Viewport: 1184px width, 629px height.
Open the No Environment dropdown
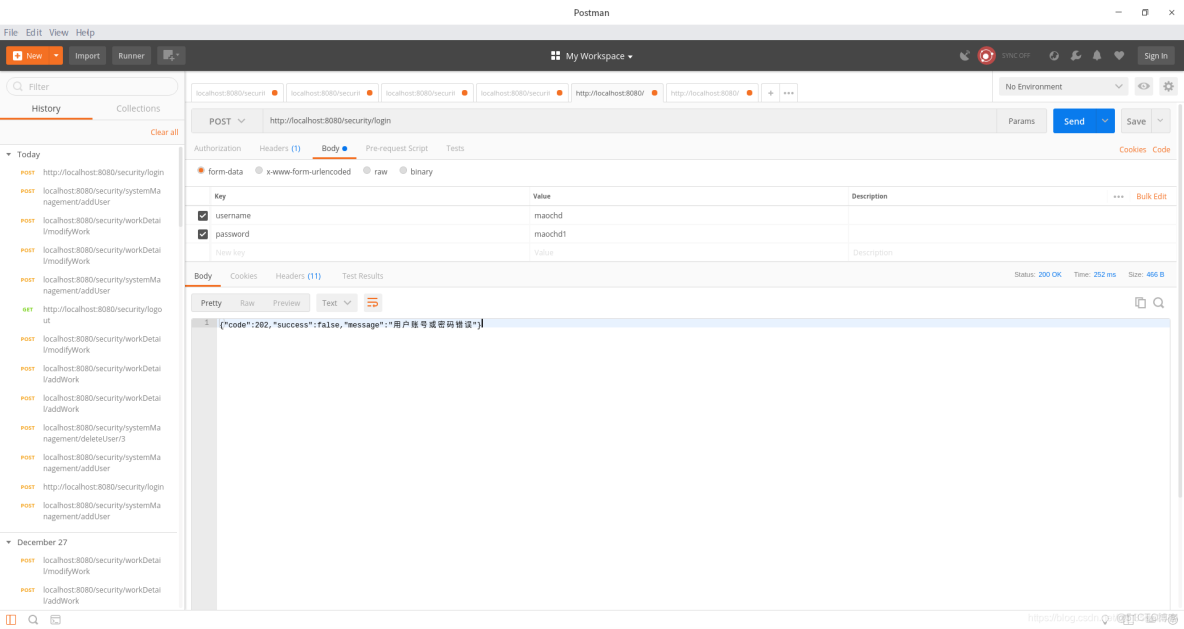coord(1061,86)
